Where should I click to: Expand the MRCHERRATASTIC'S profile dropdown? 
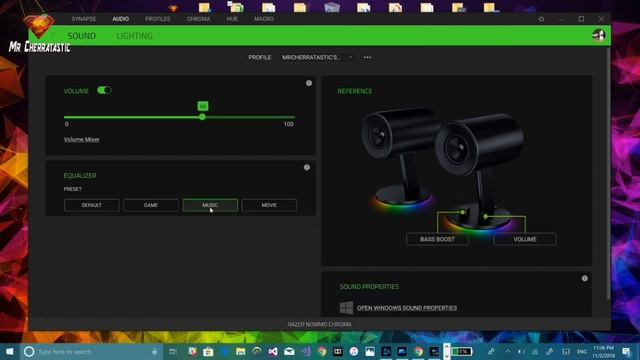pos(317,58)
